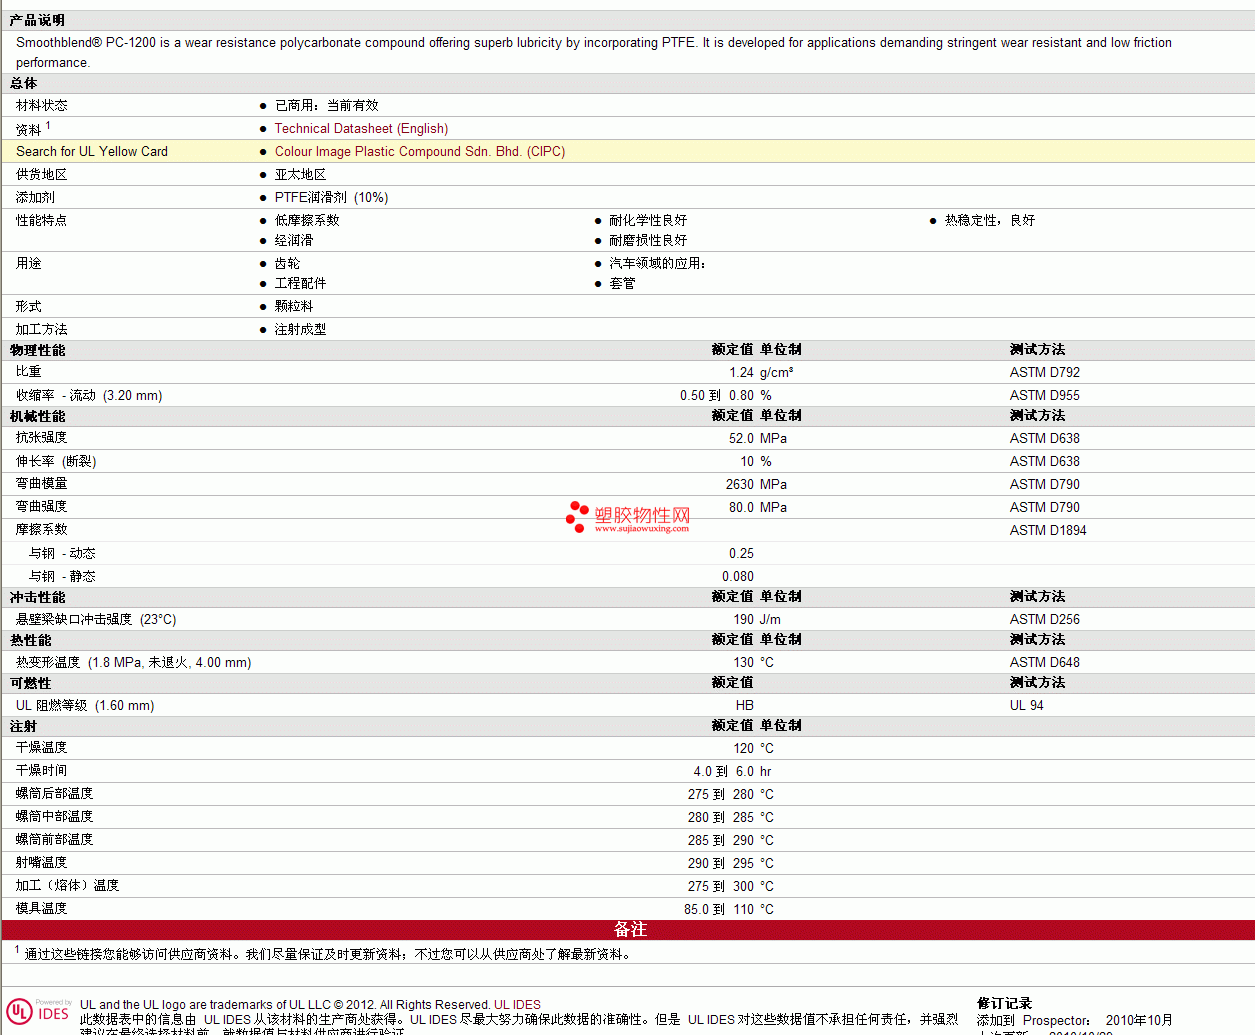Select the 亚太地区 supply region value
This screenshot has width=1255, height=1035.
[x=300, y=174]
